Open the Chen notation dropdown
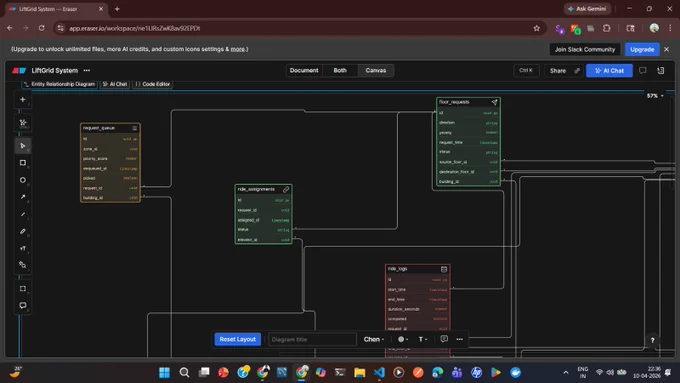680x383 pixels. 374,339
